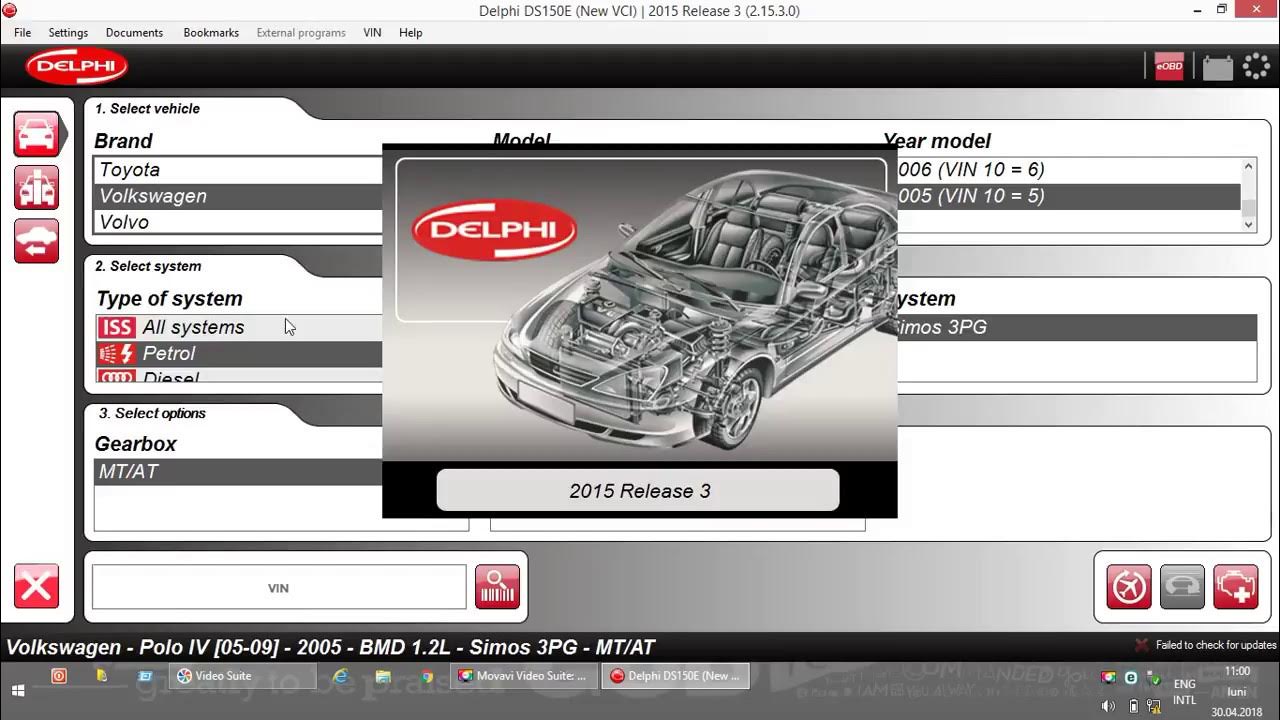Open engine diagnostics plus icon

[x=1235, y=586]
